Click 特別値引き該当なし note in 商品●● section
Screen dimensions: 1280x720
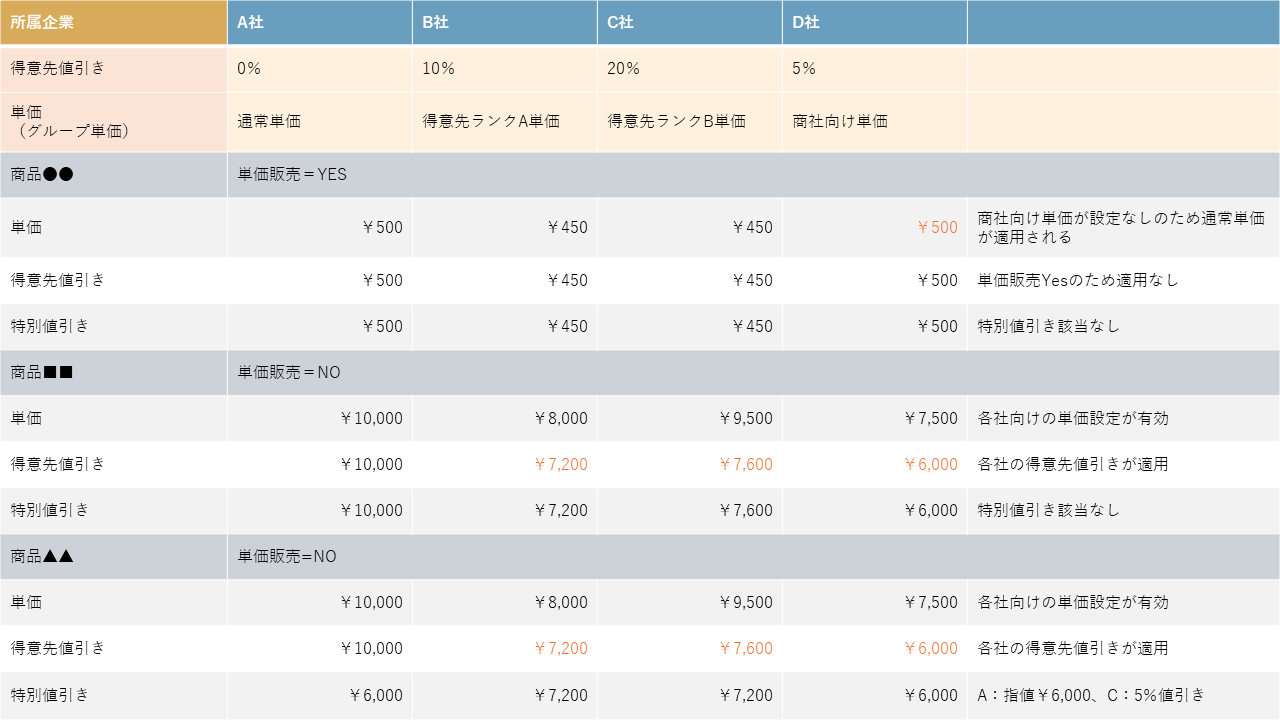point(1049,326)
